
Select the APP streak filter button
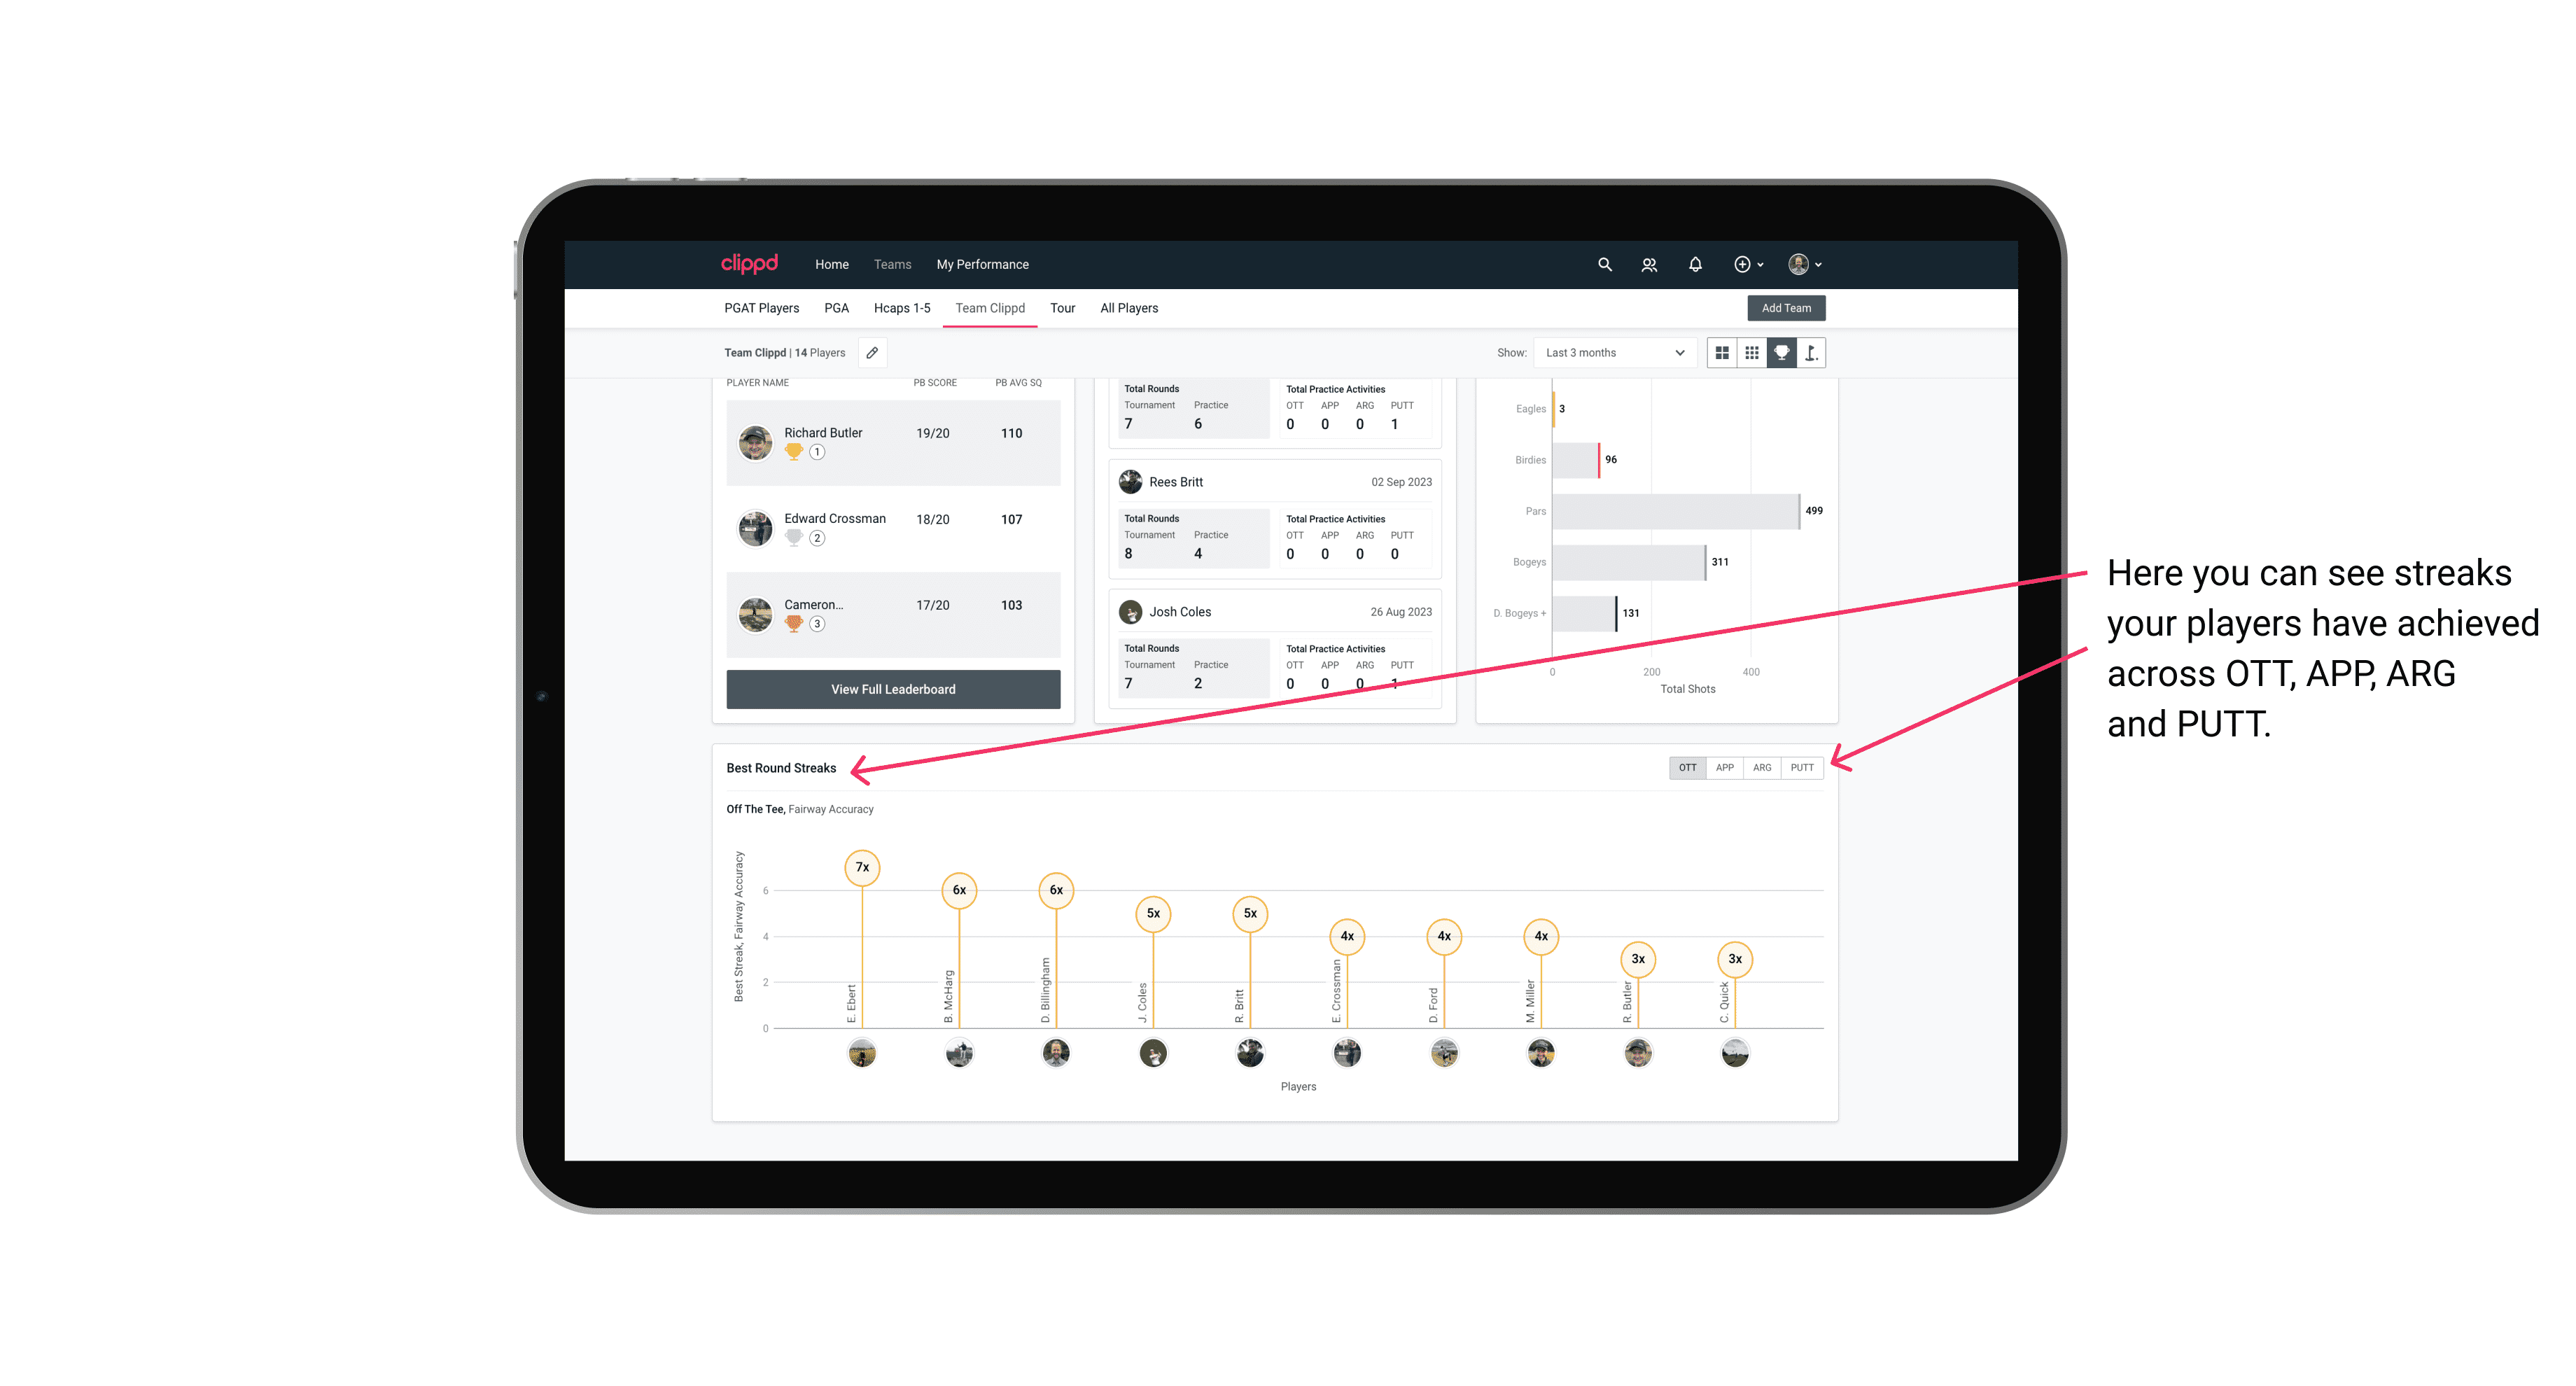pyautogui.click(x=1723, y=766)
